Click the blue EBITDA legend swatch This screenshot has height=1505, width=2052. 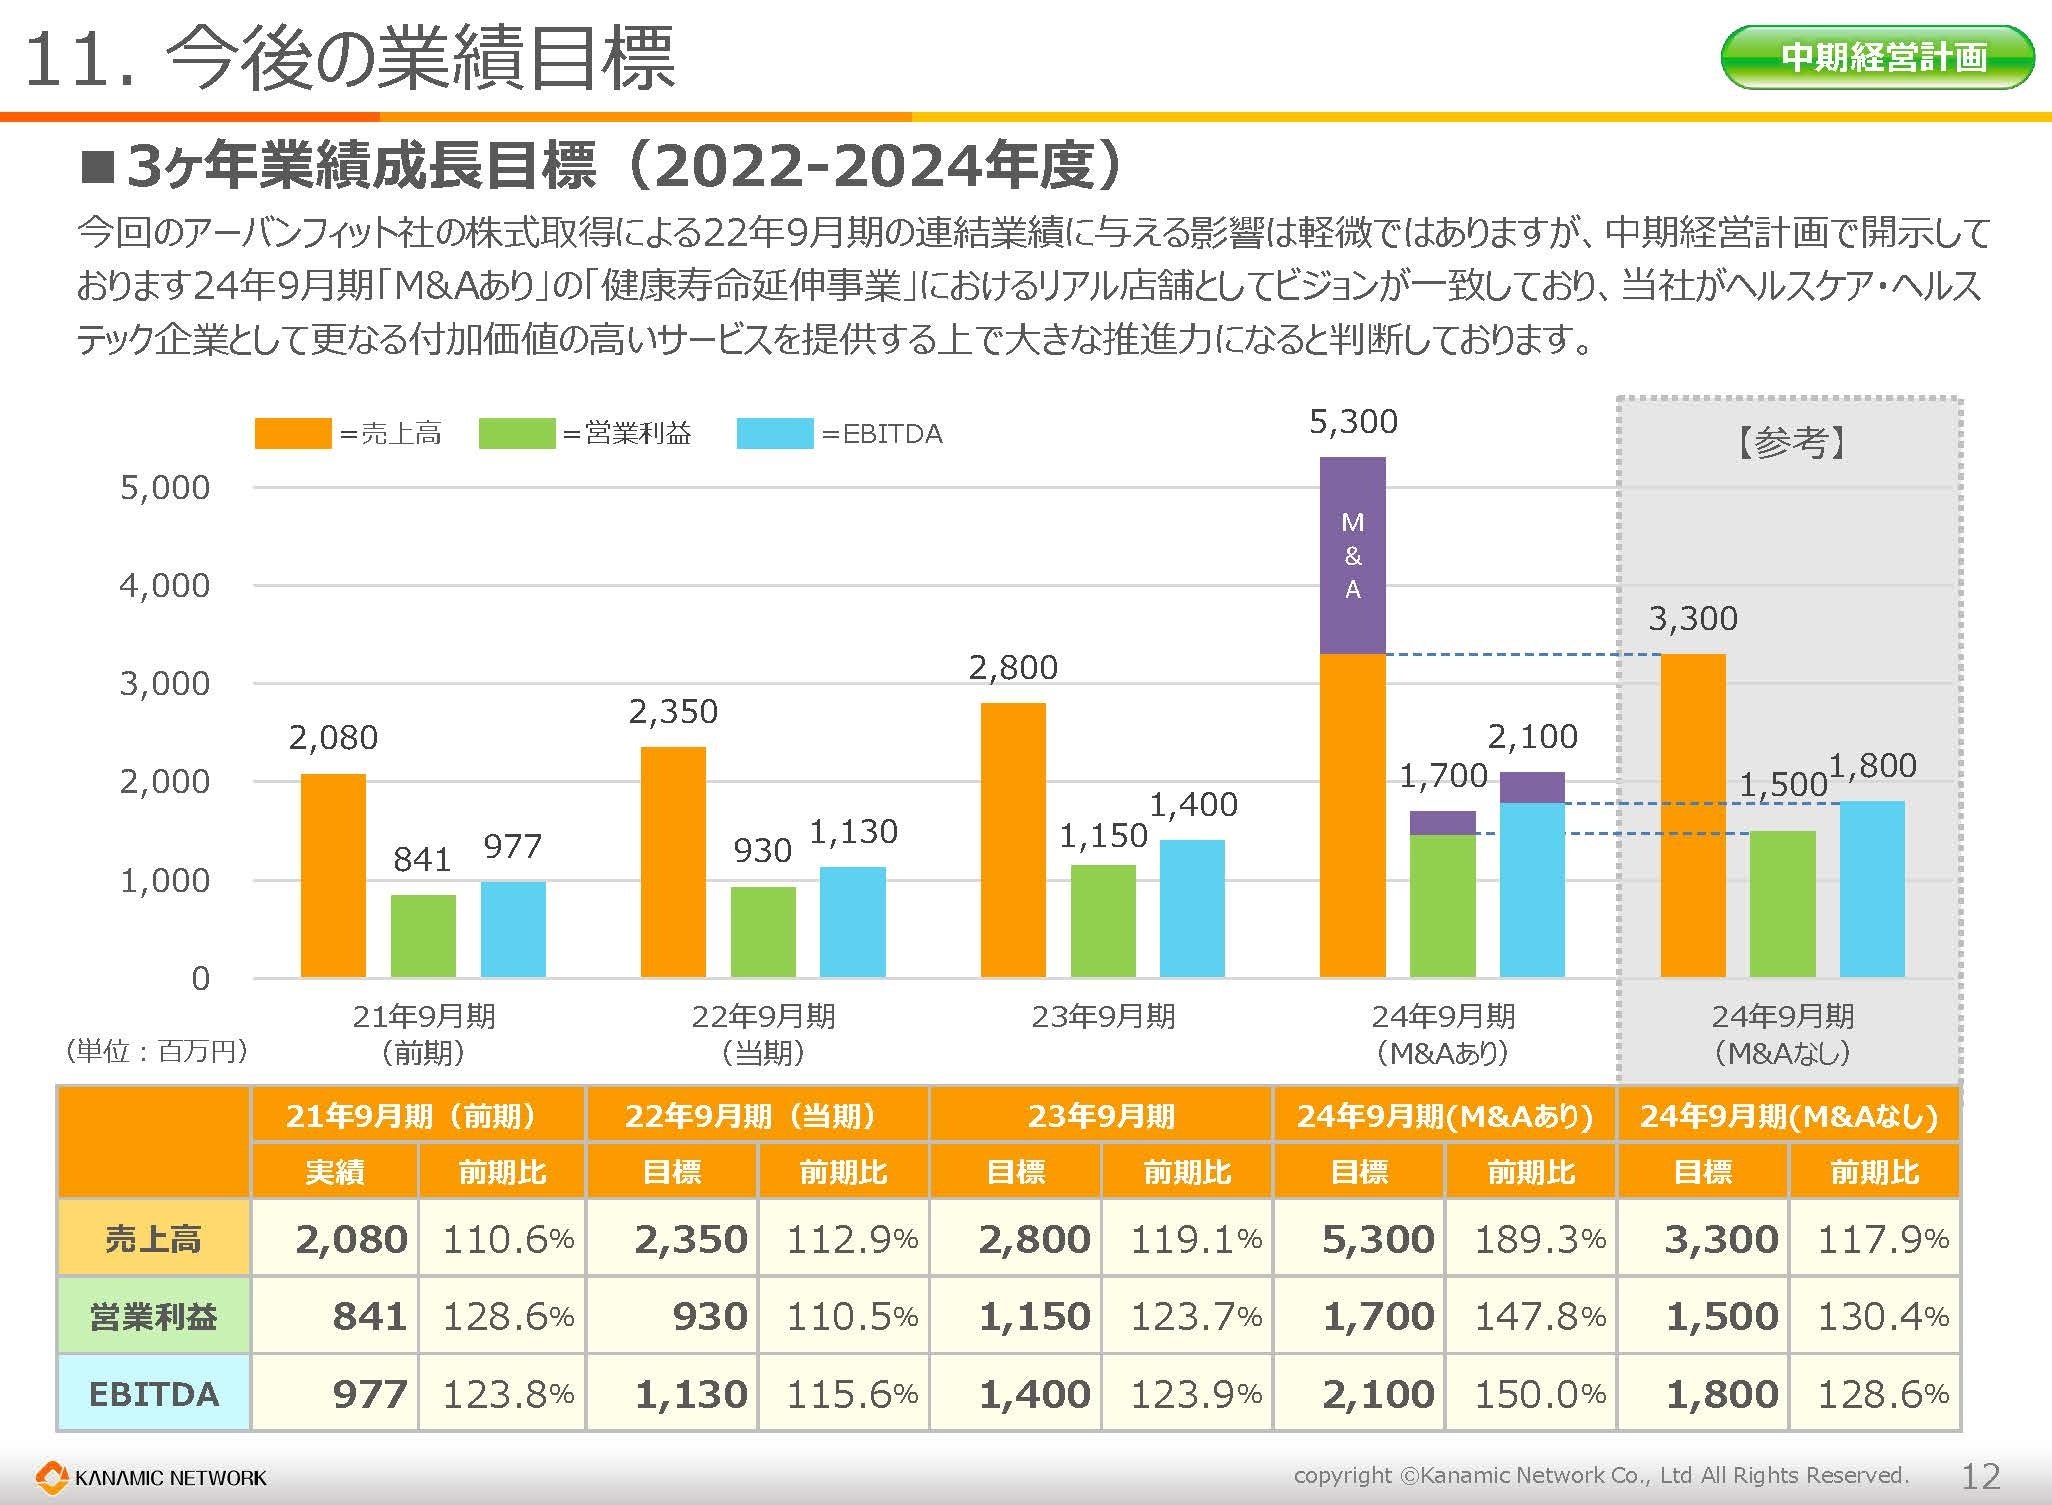point(774,434)
